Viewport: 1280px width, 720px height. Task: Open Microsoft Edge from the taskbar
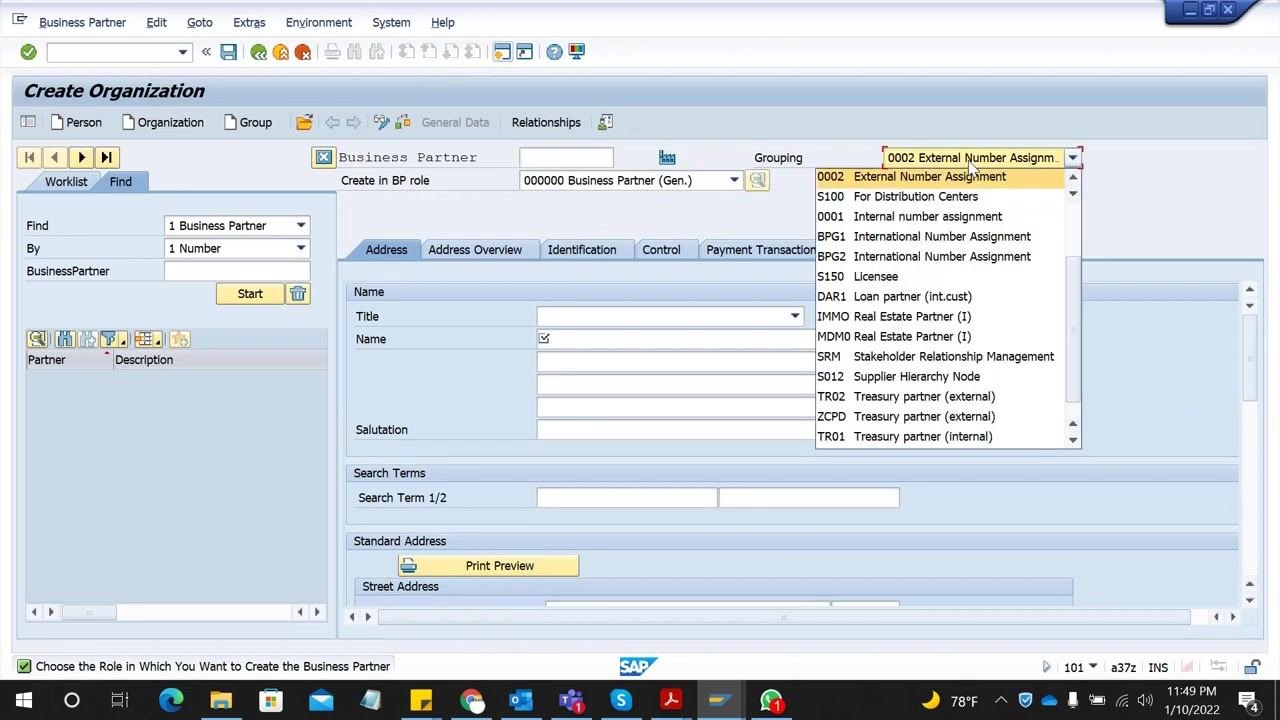click(171, 700)
